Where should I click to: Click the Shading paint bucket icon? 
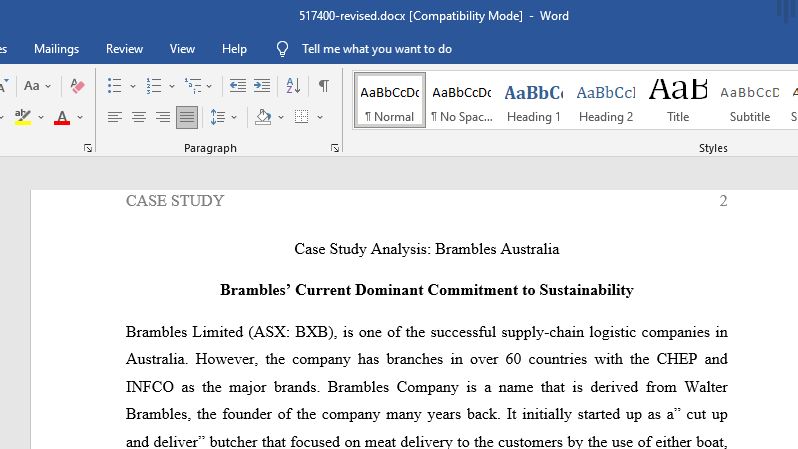click(263, 118)
